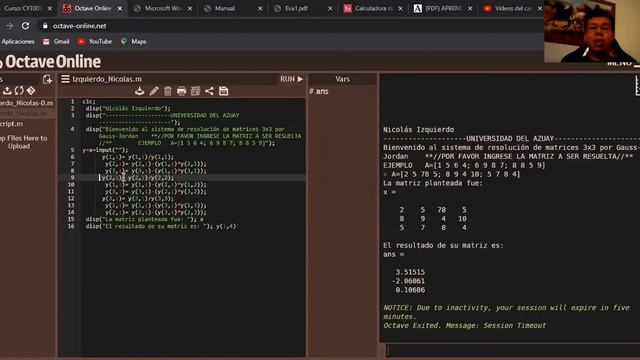Click the Octave Online logo
640x360 pixels.
pyautogui.click(x=50, y=62)
